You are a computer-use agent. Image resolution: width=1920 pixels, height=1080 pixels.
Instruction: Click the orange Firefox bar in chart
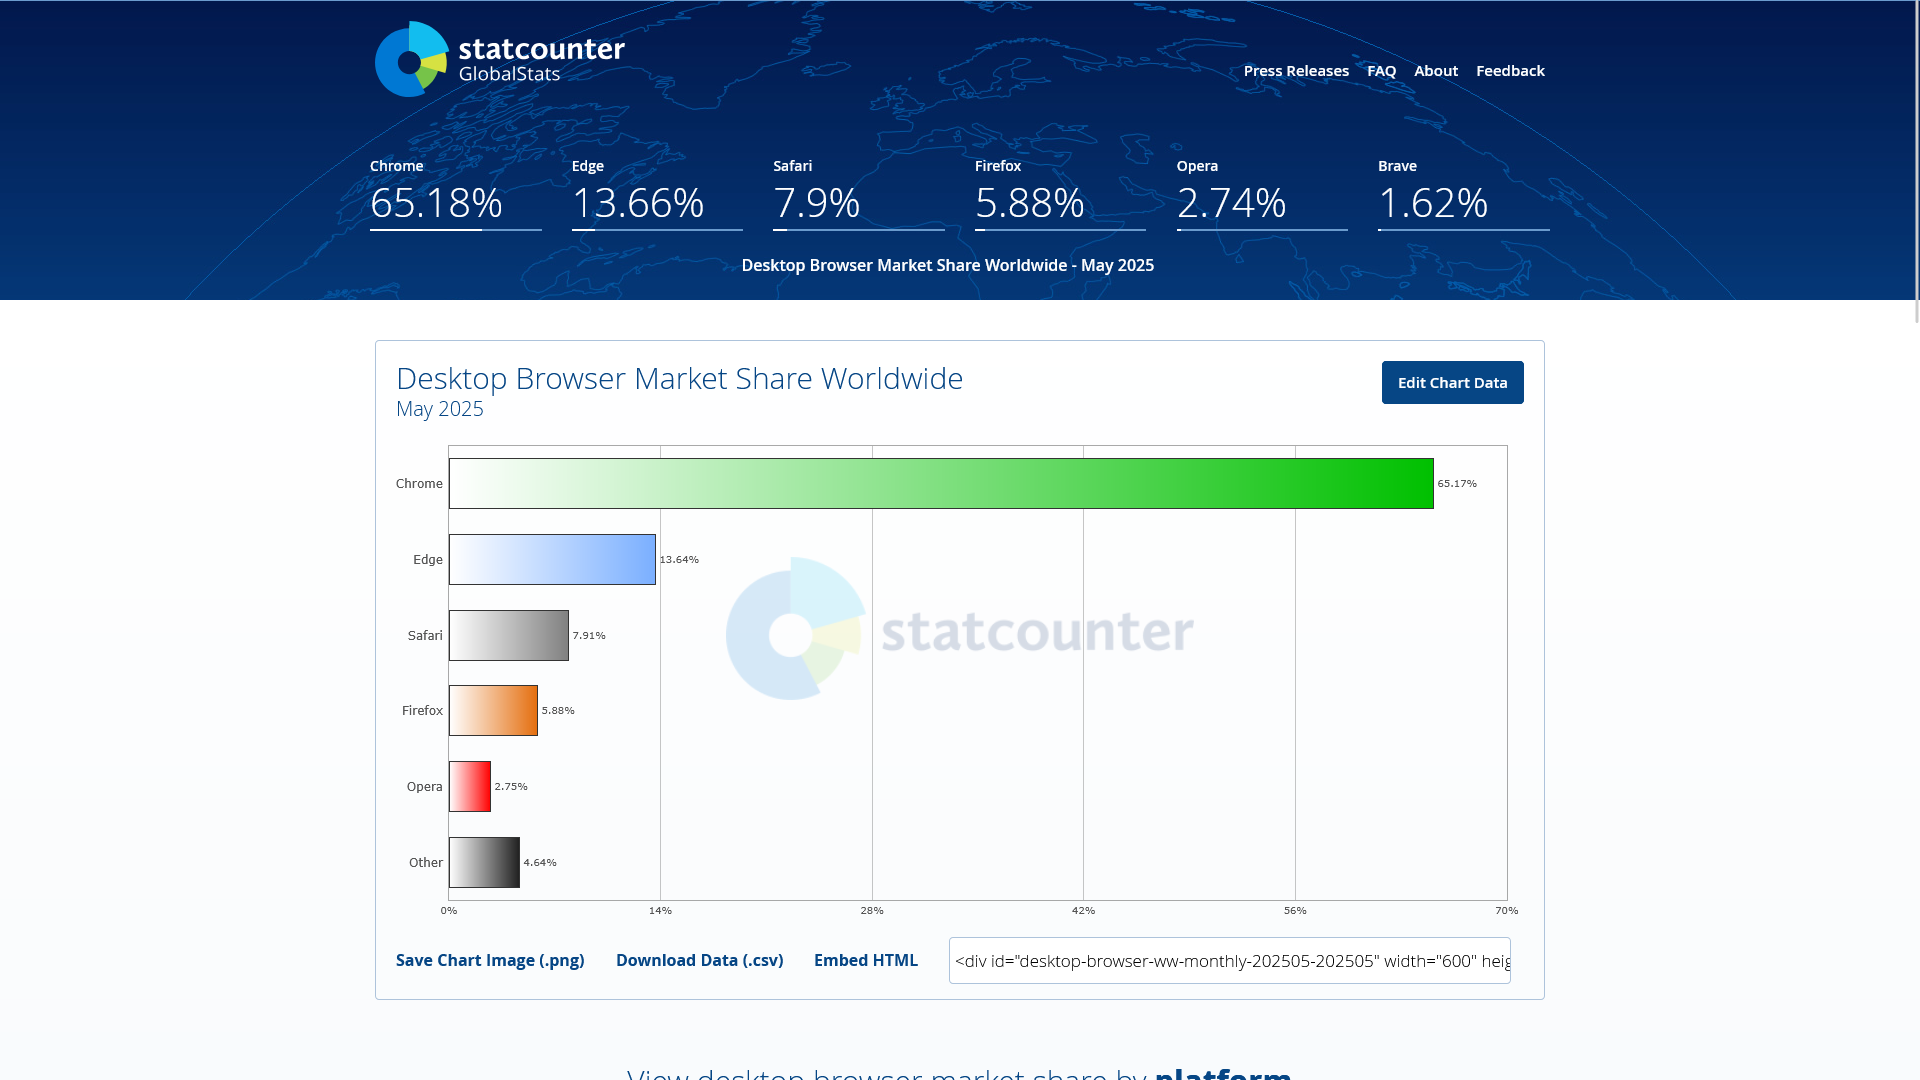[493, 711]
